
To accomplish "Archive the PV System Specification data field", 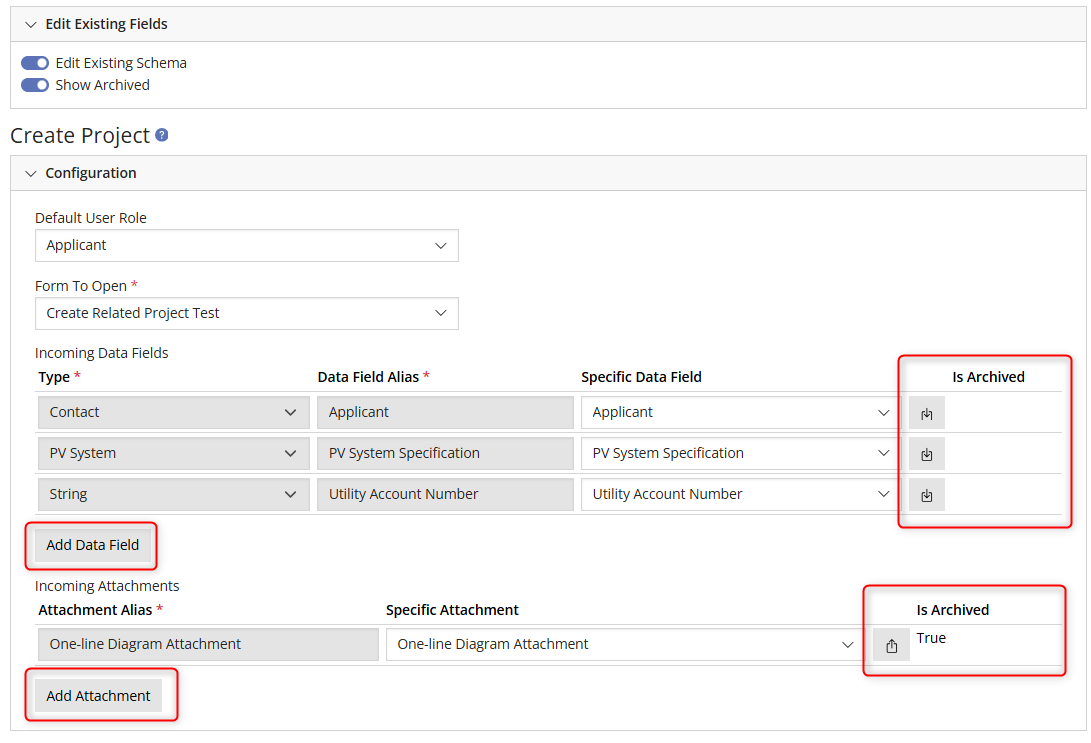I will [x=926, y=453].
